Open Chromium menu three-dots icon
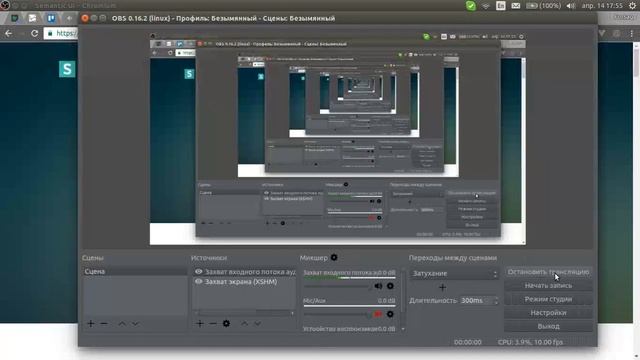This screenshot has width=640, height=360. pos(631,33)
